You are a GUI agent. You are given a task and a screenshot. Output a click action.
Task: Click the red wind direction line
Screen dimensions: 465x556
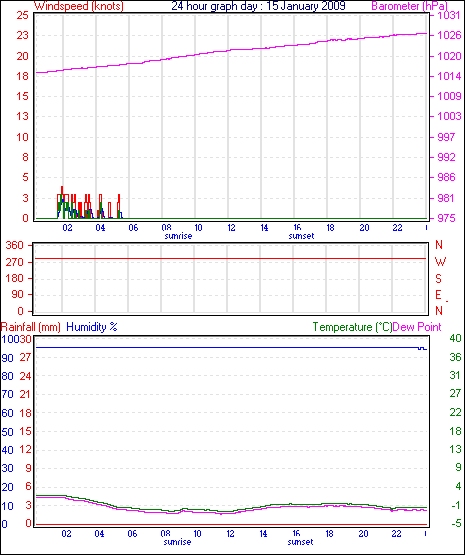[231, 258]
